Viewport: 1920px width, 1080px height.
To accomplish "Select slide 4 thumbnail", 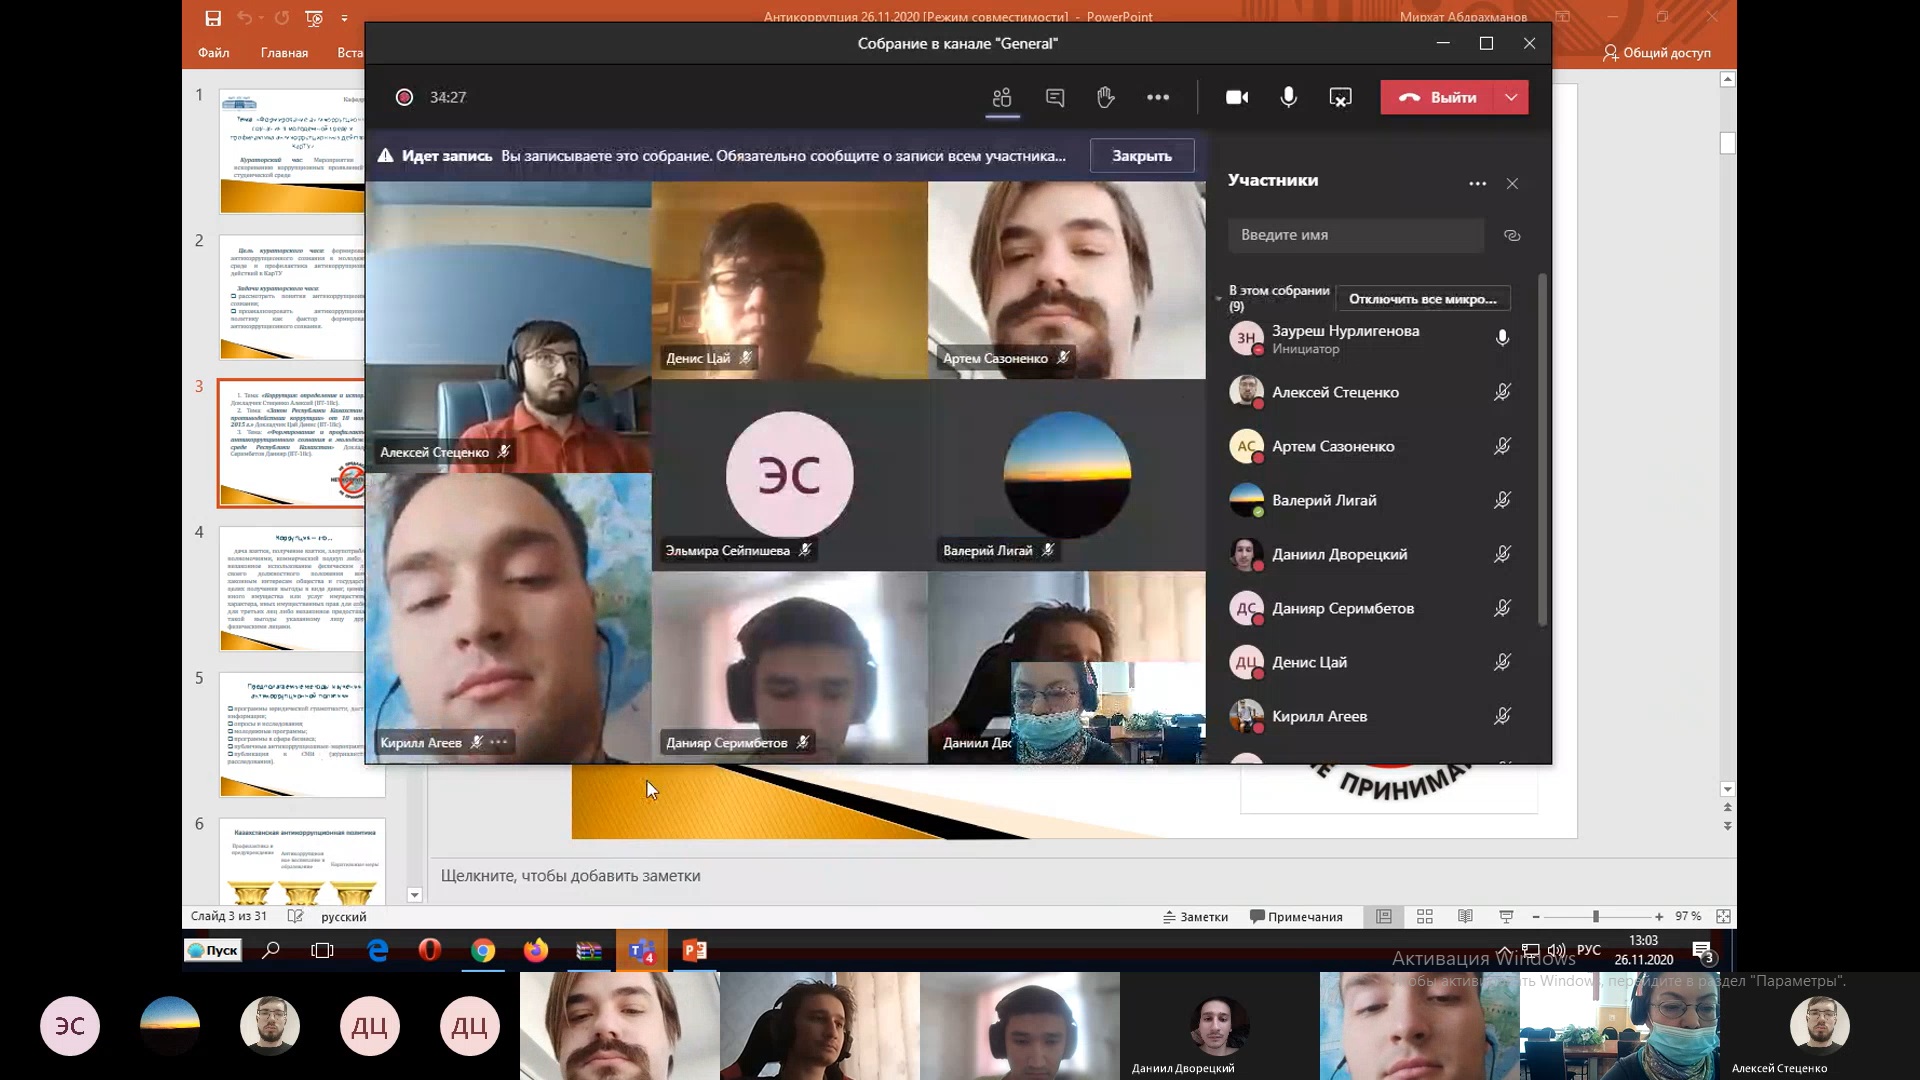I will pos(292,589).
